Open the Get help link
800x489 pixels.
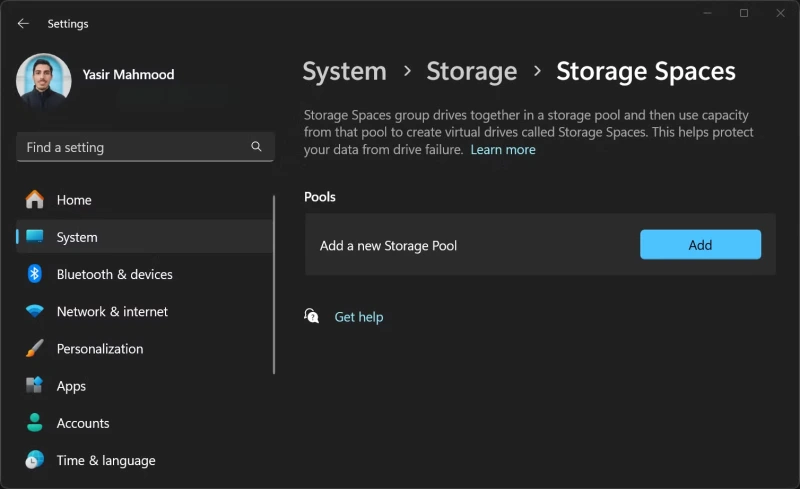click(359, 317)
